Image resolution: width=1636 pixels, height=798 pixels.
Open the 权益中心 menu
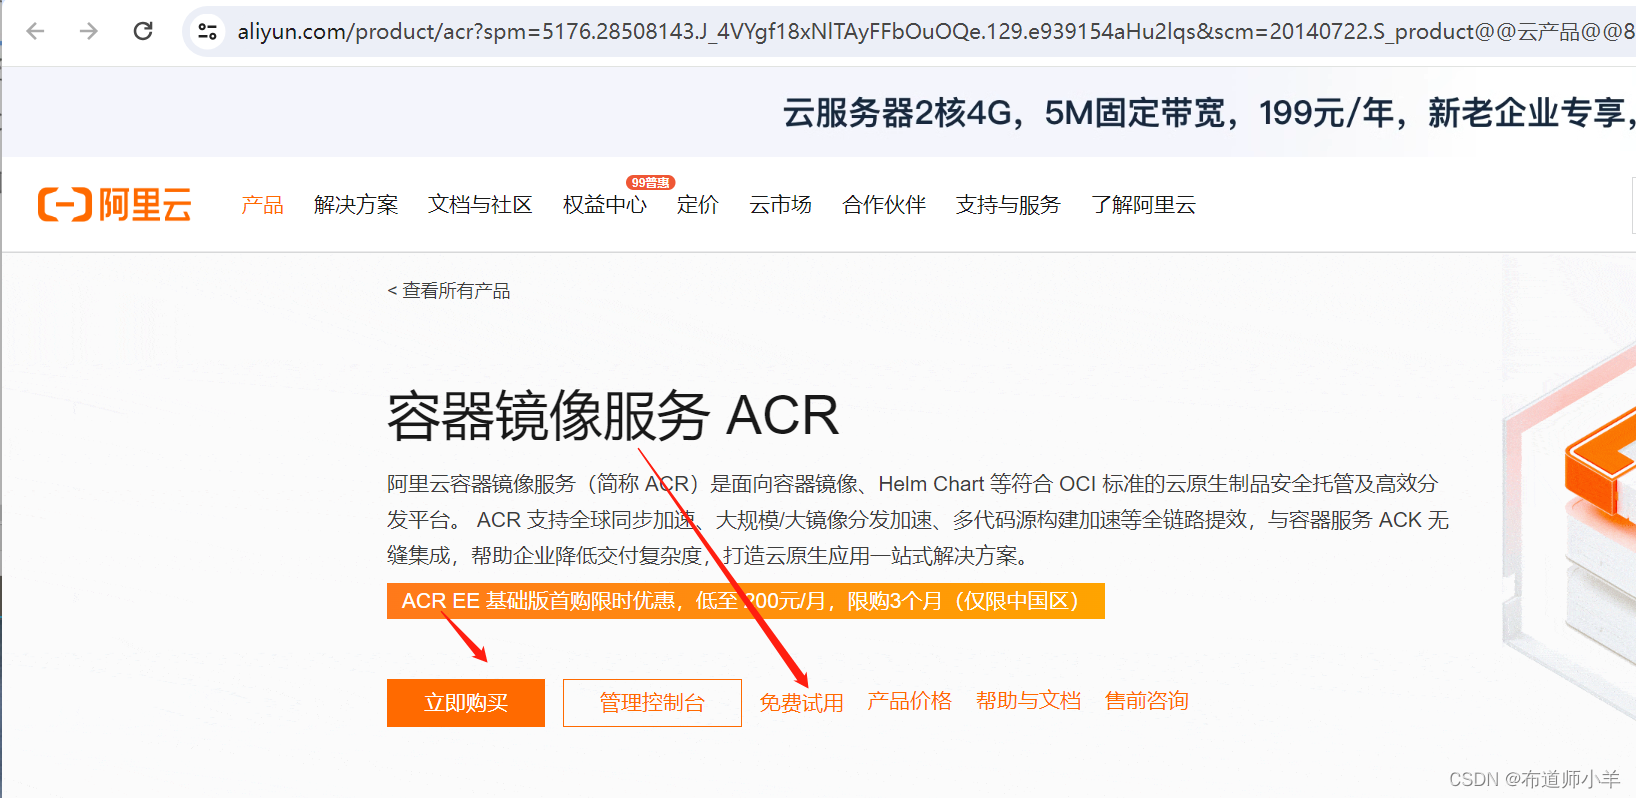point(605,205)
